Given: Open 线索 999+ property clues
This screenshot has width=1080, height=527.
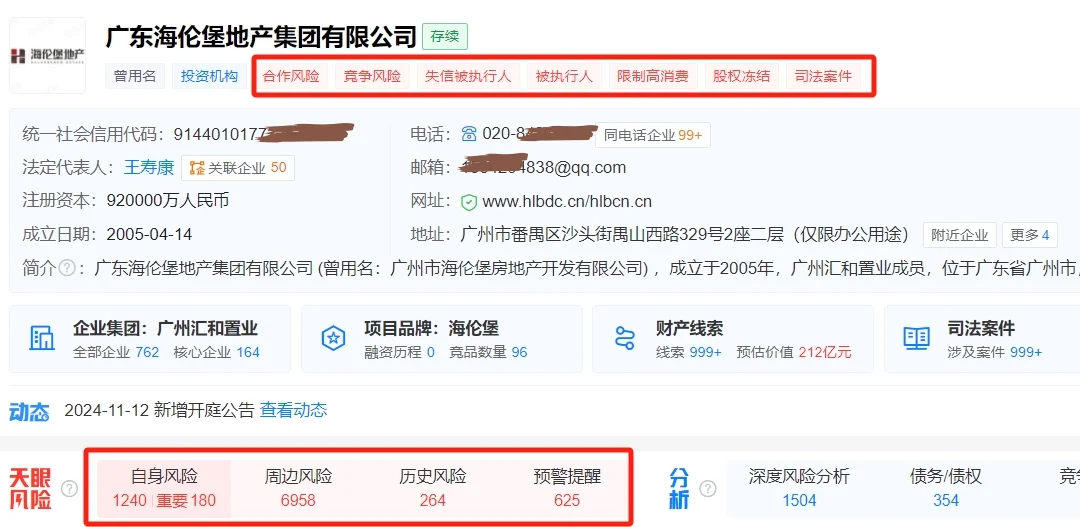Looking at the screenshot, I should click(689, 352).
